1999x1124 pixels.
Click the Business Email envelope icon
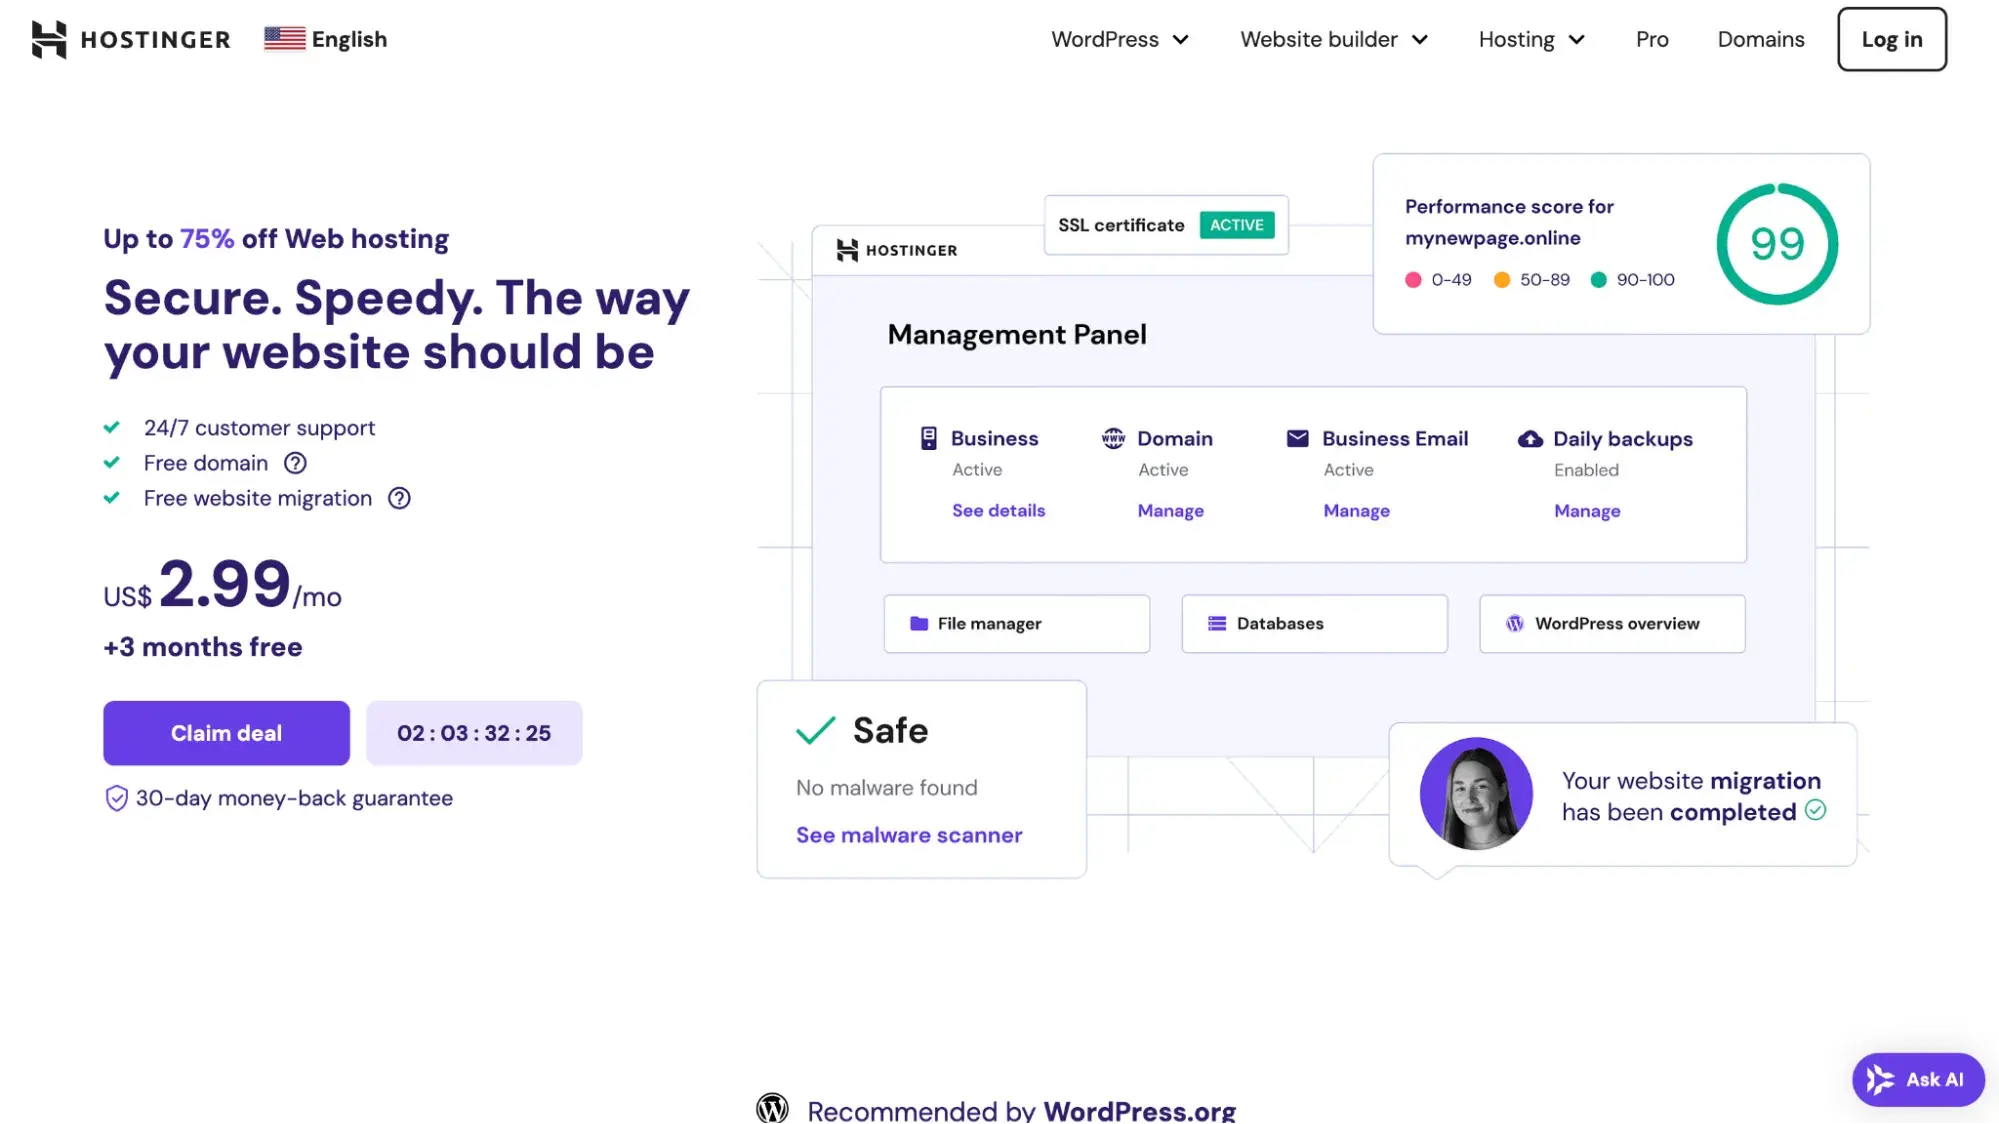(x=1297, y=438)
